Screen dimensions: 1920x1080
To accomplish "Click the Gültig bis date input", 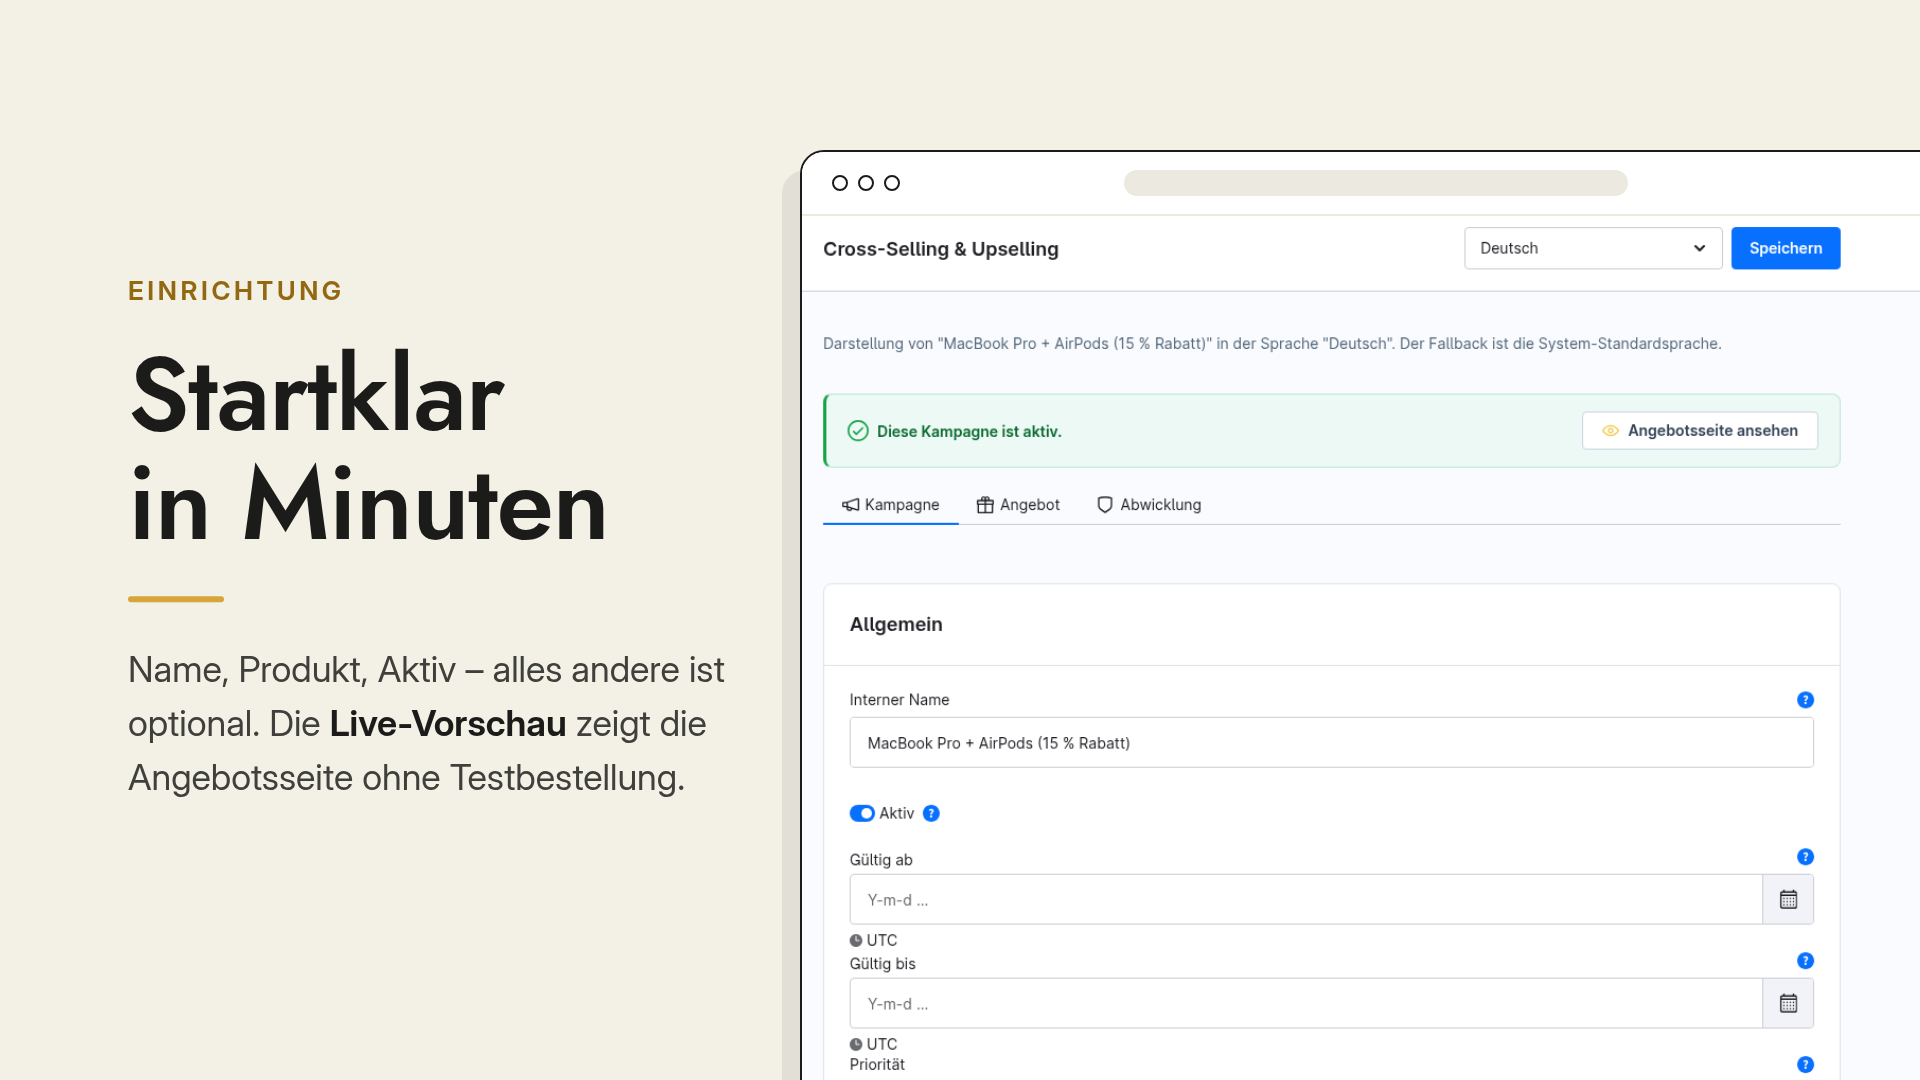I will (1305, 1003).
